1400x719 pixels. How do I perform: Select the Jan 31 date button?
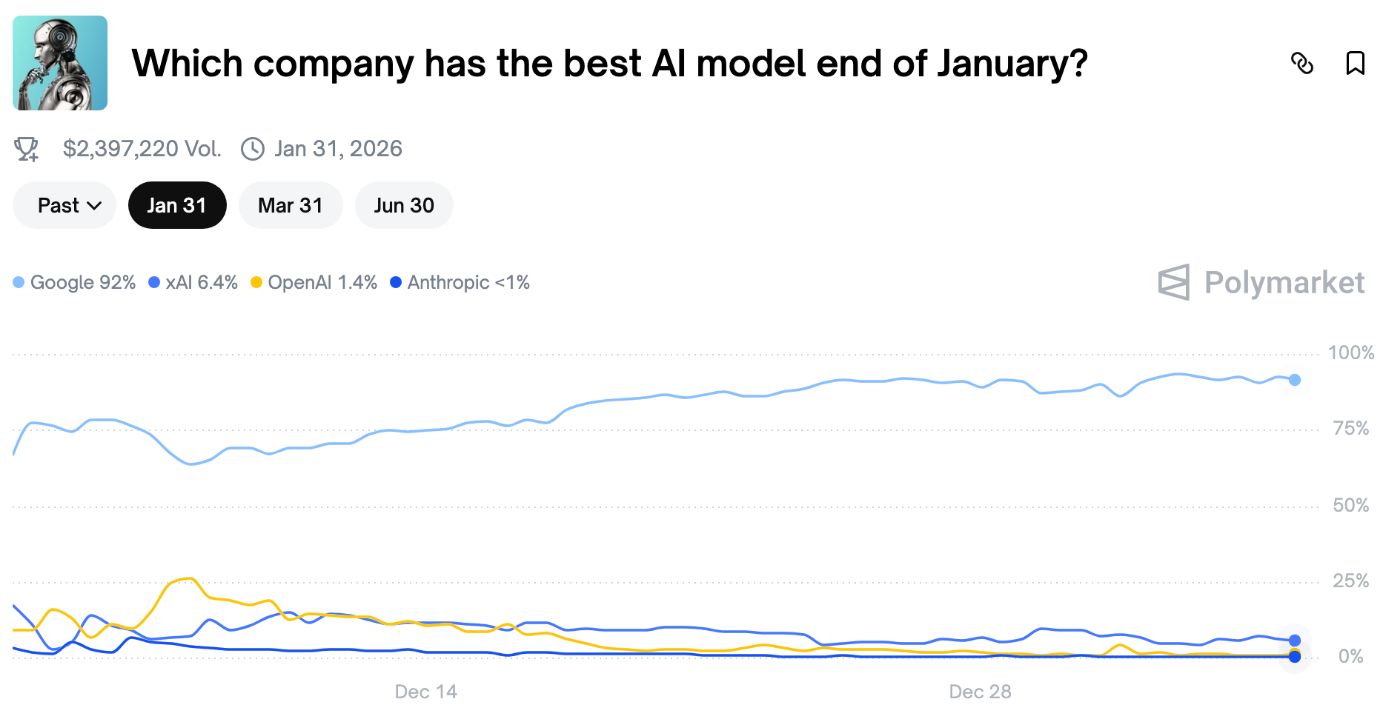tap(177, 205)
